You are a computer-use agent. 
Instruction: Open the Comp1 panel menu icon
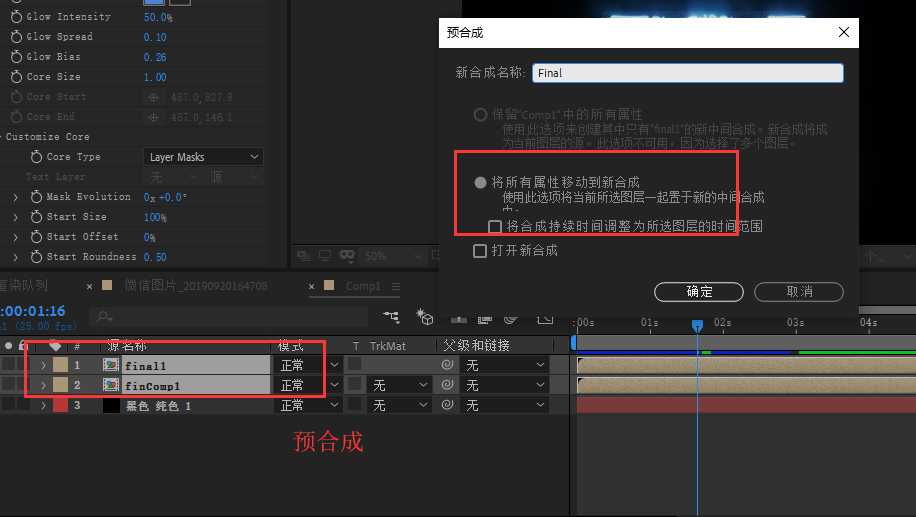pyautogui.click(x=396, y=286)
